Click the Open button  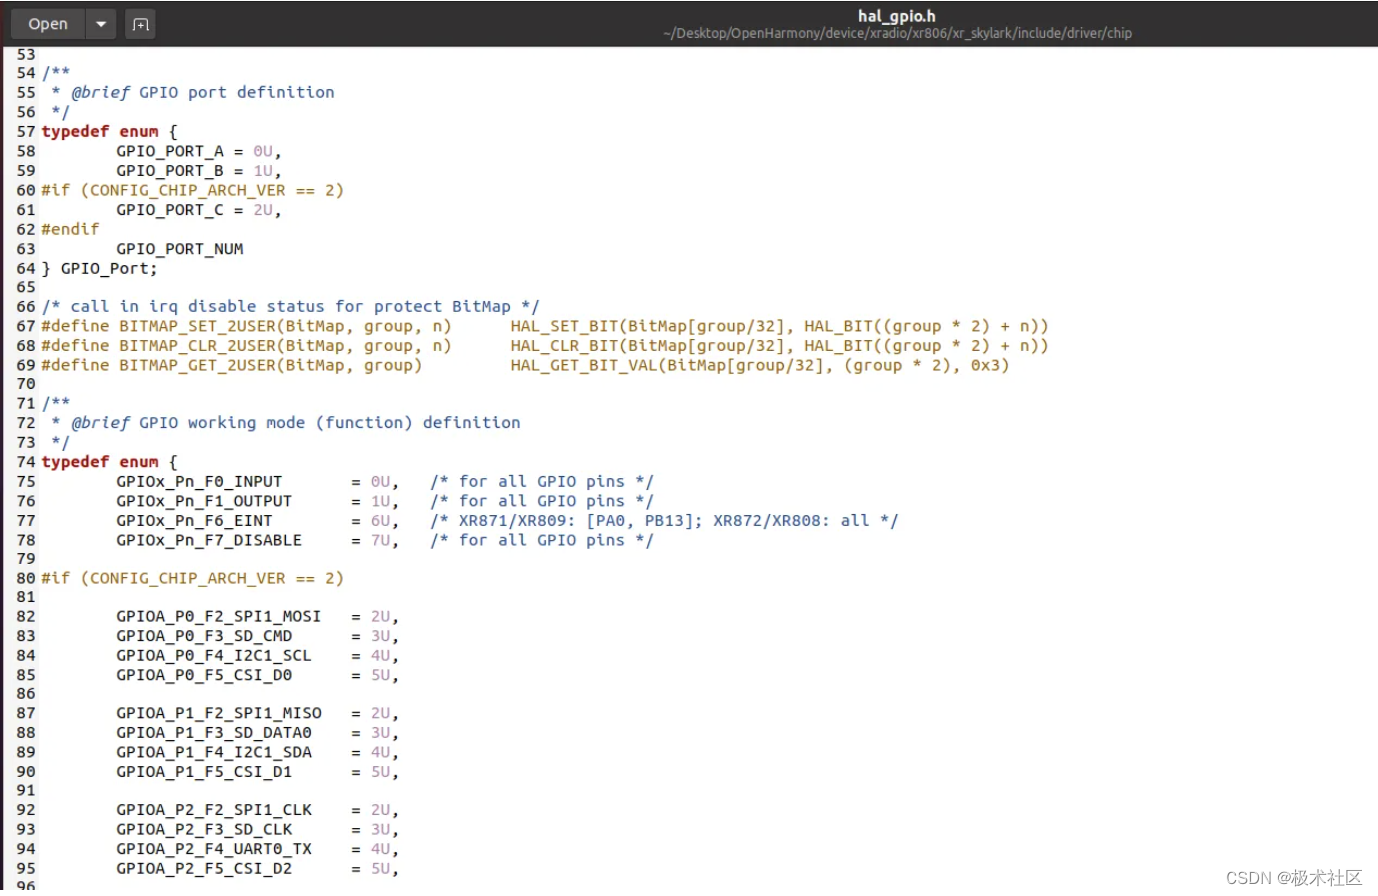coord(48,24)
